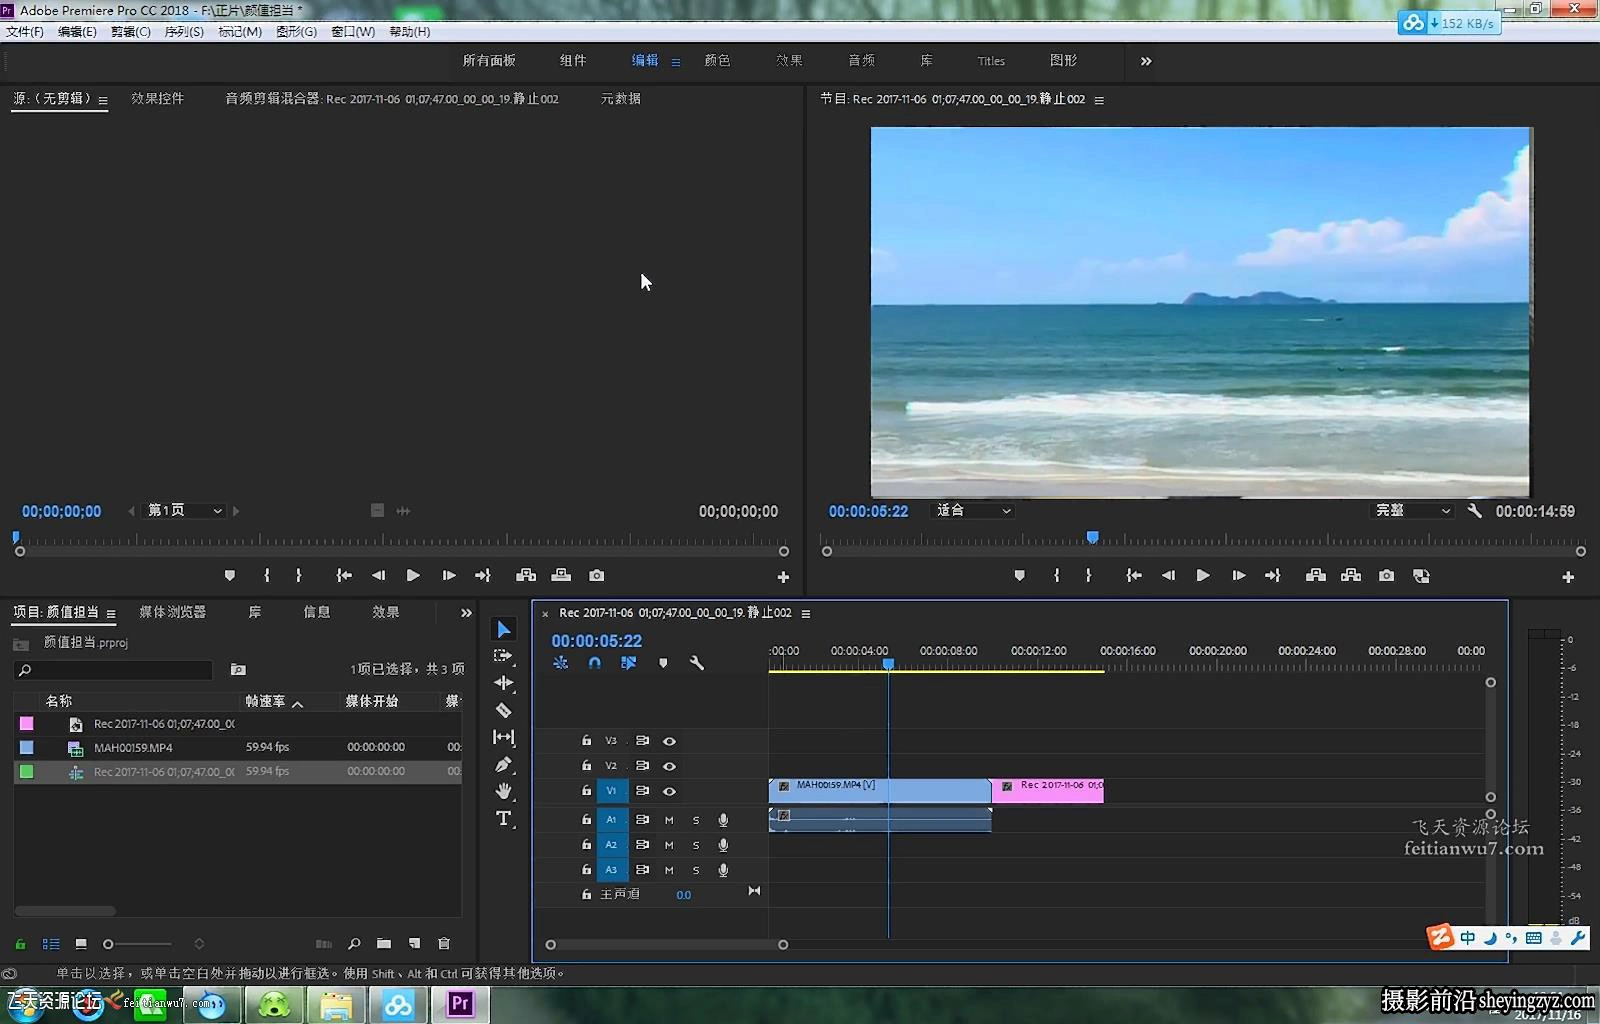1600x1024 pixels.
Task: Open Find in Project panel
Action: click(354, 943)
